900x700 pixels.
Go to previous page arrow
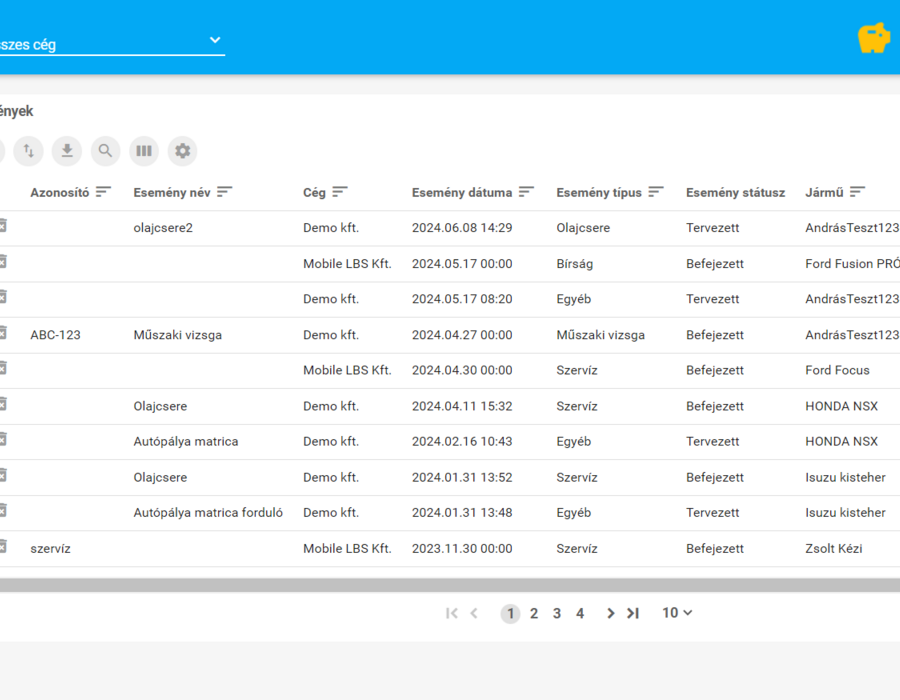pyautogui.click(x=474, y=613)
